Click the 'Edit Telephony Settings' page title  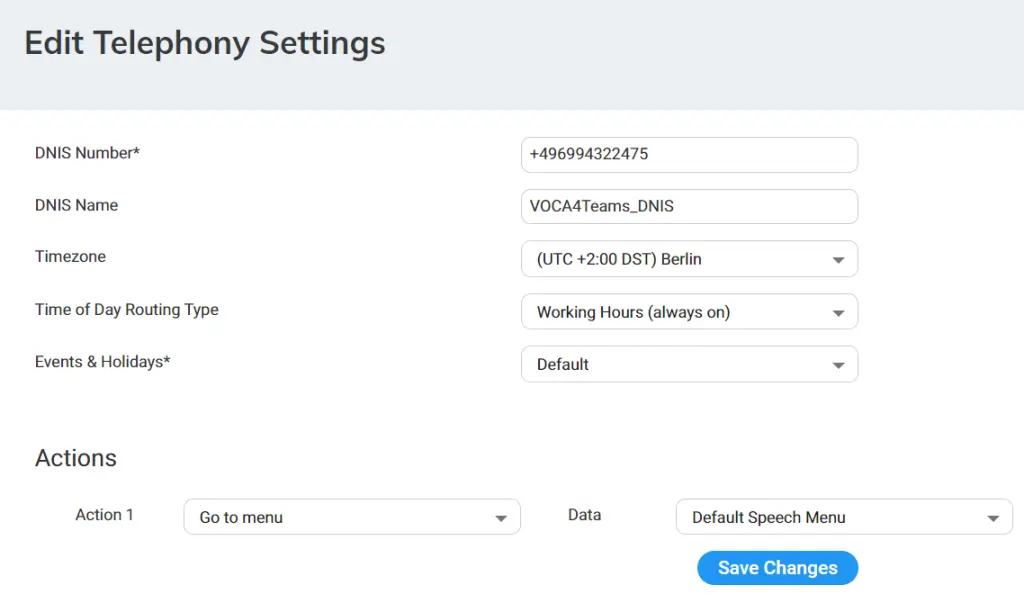(x=205, y=43)
